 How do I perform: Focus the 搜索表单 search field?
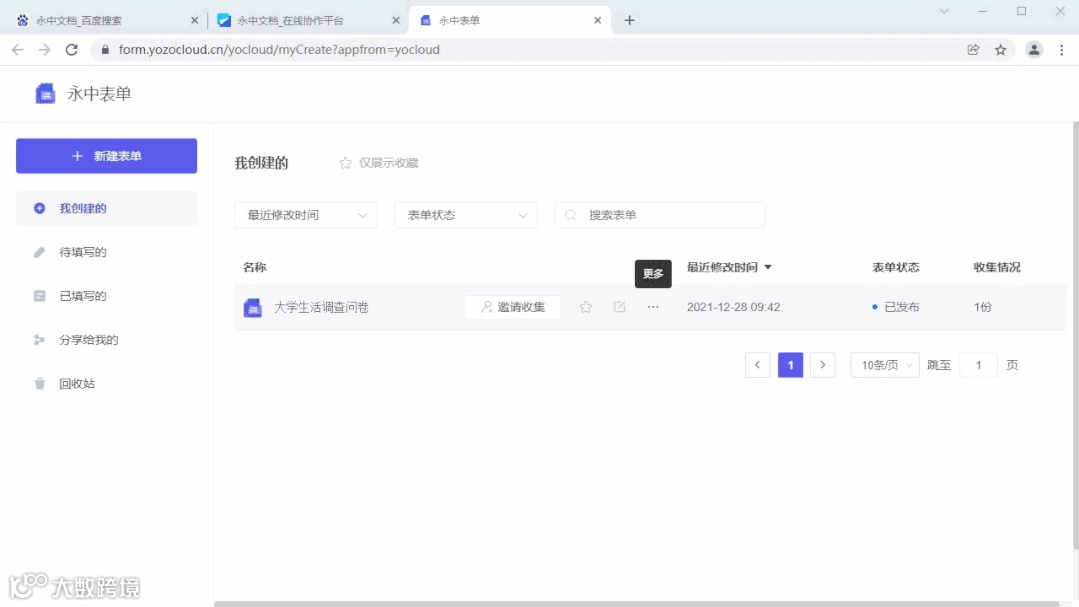660,215
